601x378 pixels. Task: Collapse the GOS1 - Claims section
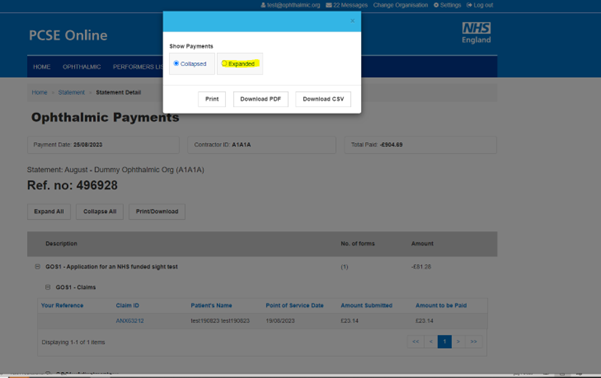click(x=48, y=287)
